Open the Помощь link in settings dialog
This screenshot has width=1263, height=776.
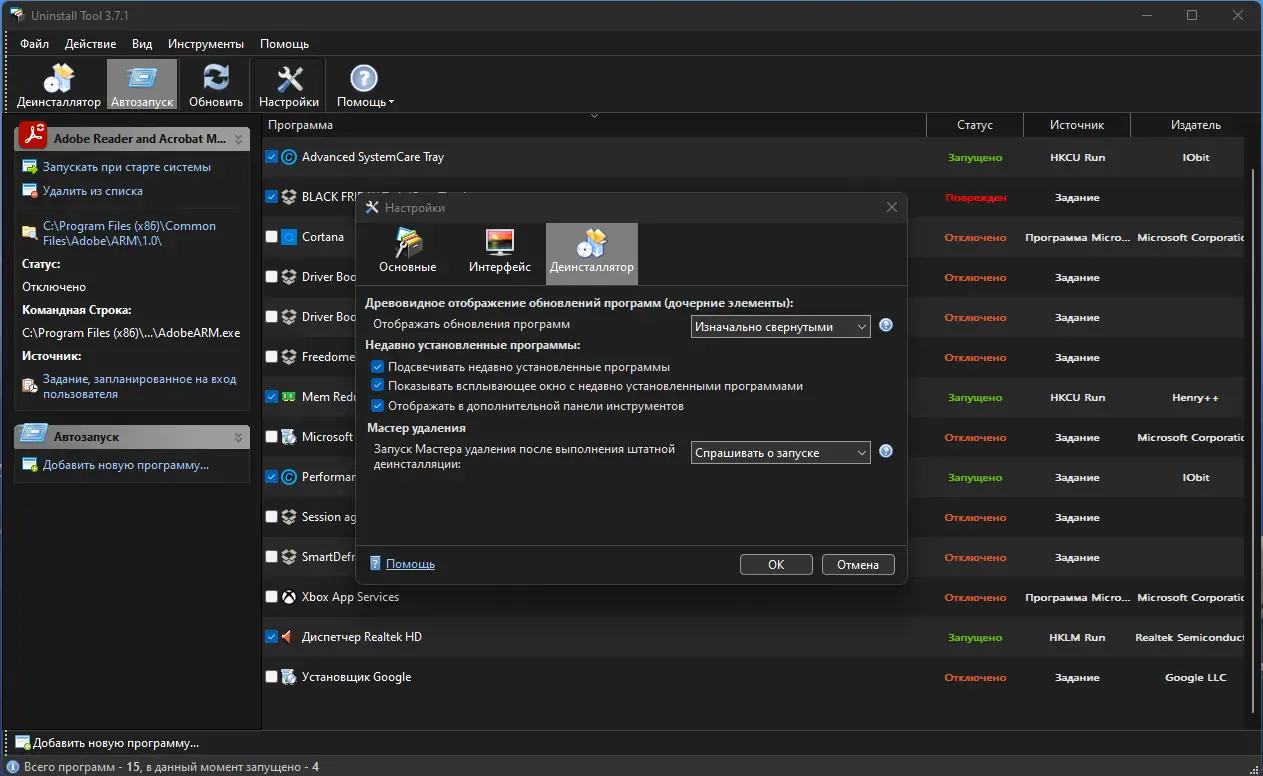[x=410, y=564]
